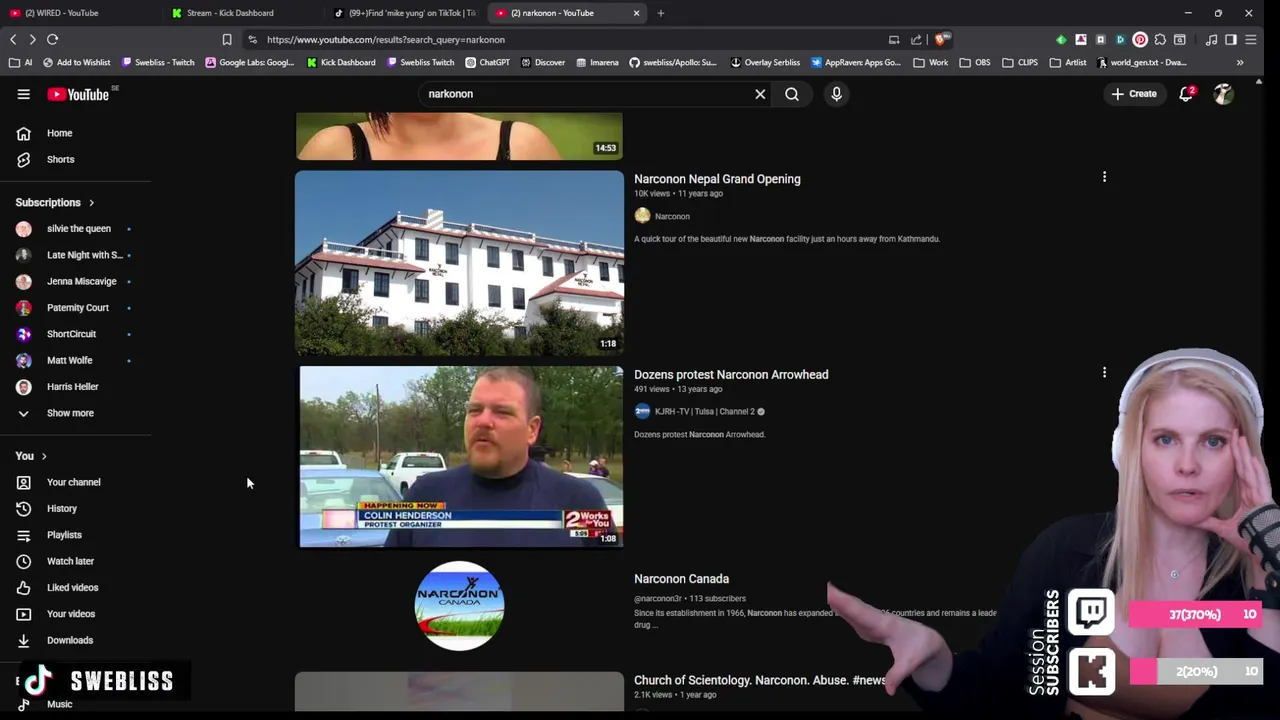Reload the page with refresh icon
The height and width of the screenshot is (720, 1280).
tap(52, 40)
